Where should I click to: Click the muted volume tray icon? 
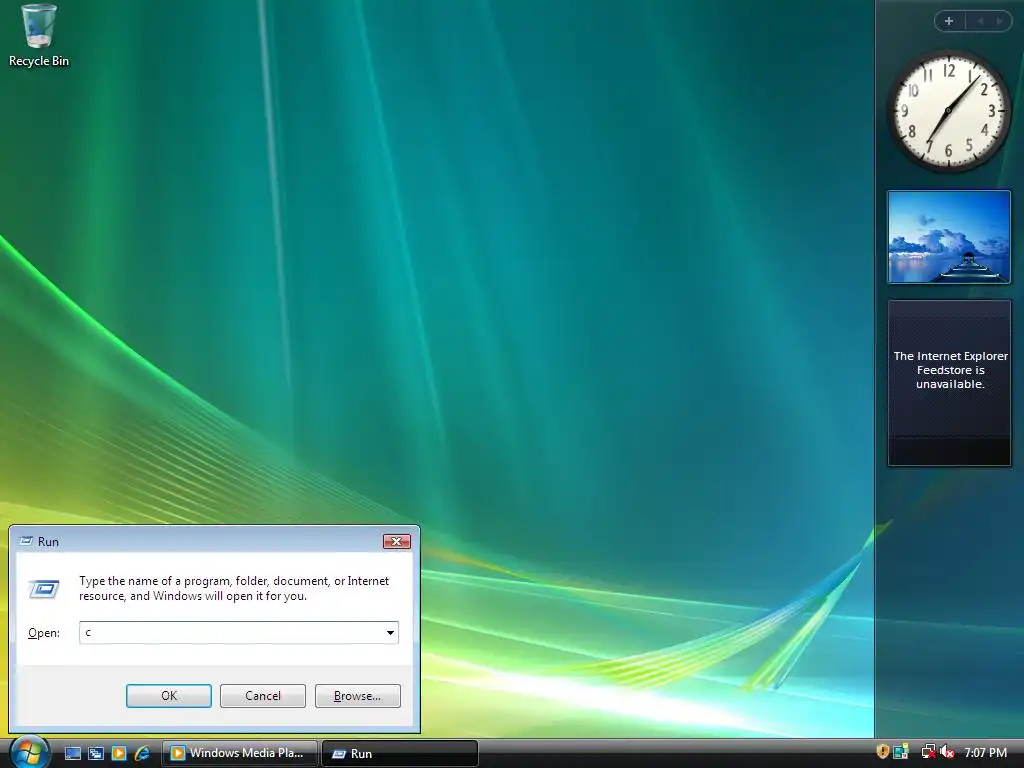tap(947, 752)
